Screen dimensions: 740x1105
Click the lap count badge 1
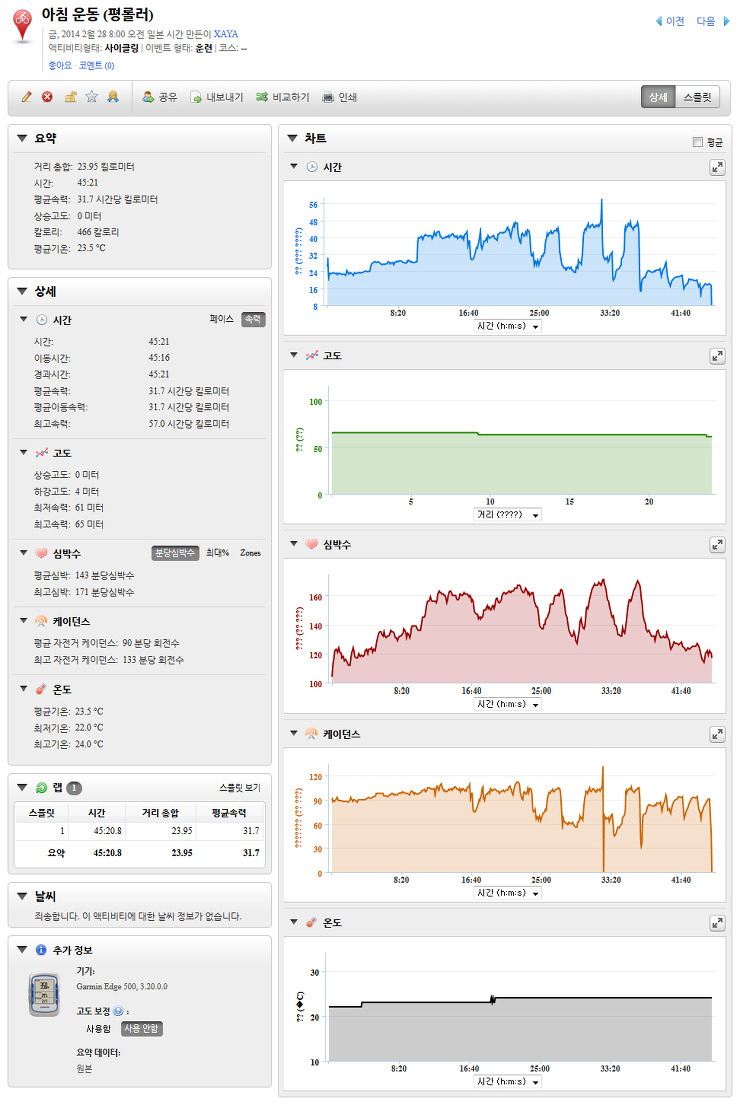(74, 788)
